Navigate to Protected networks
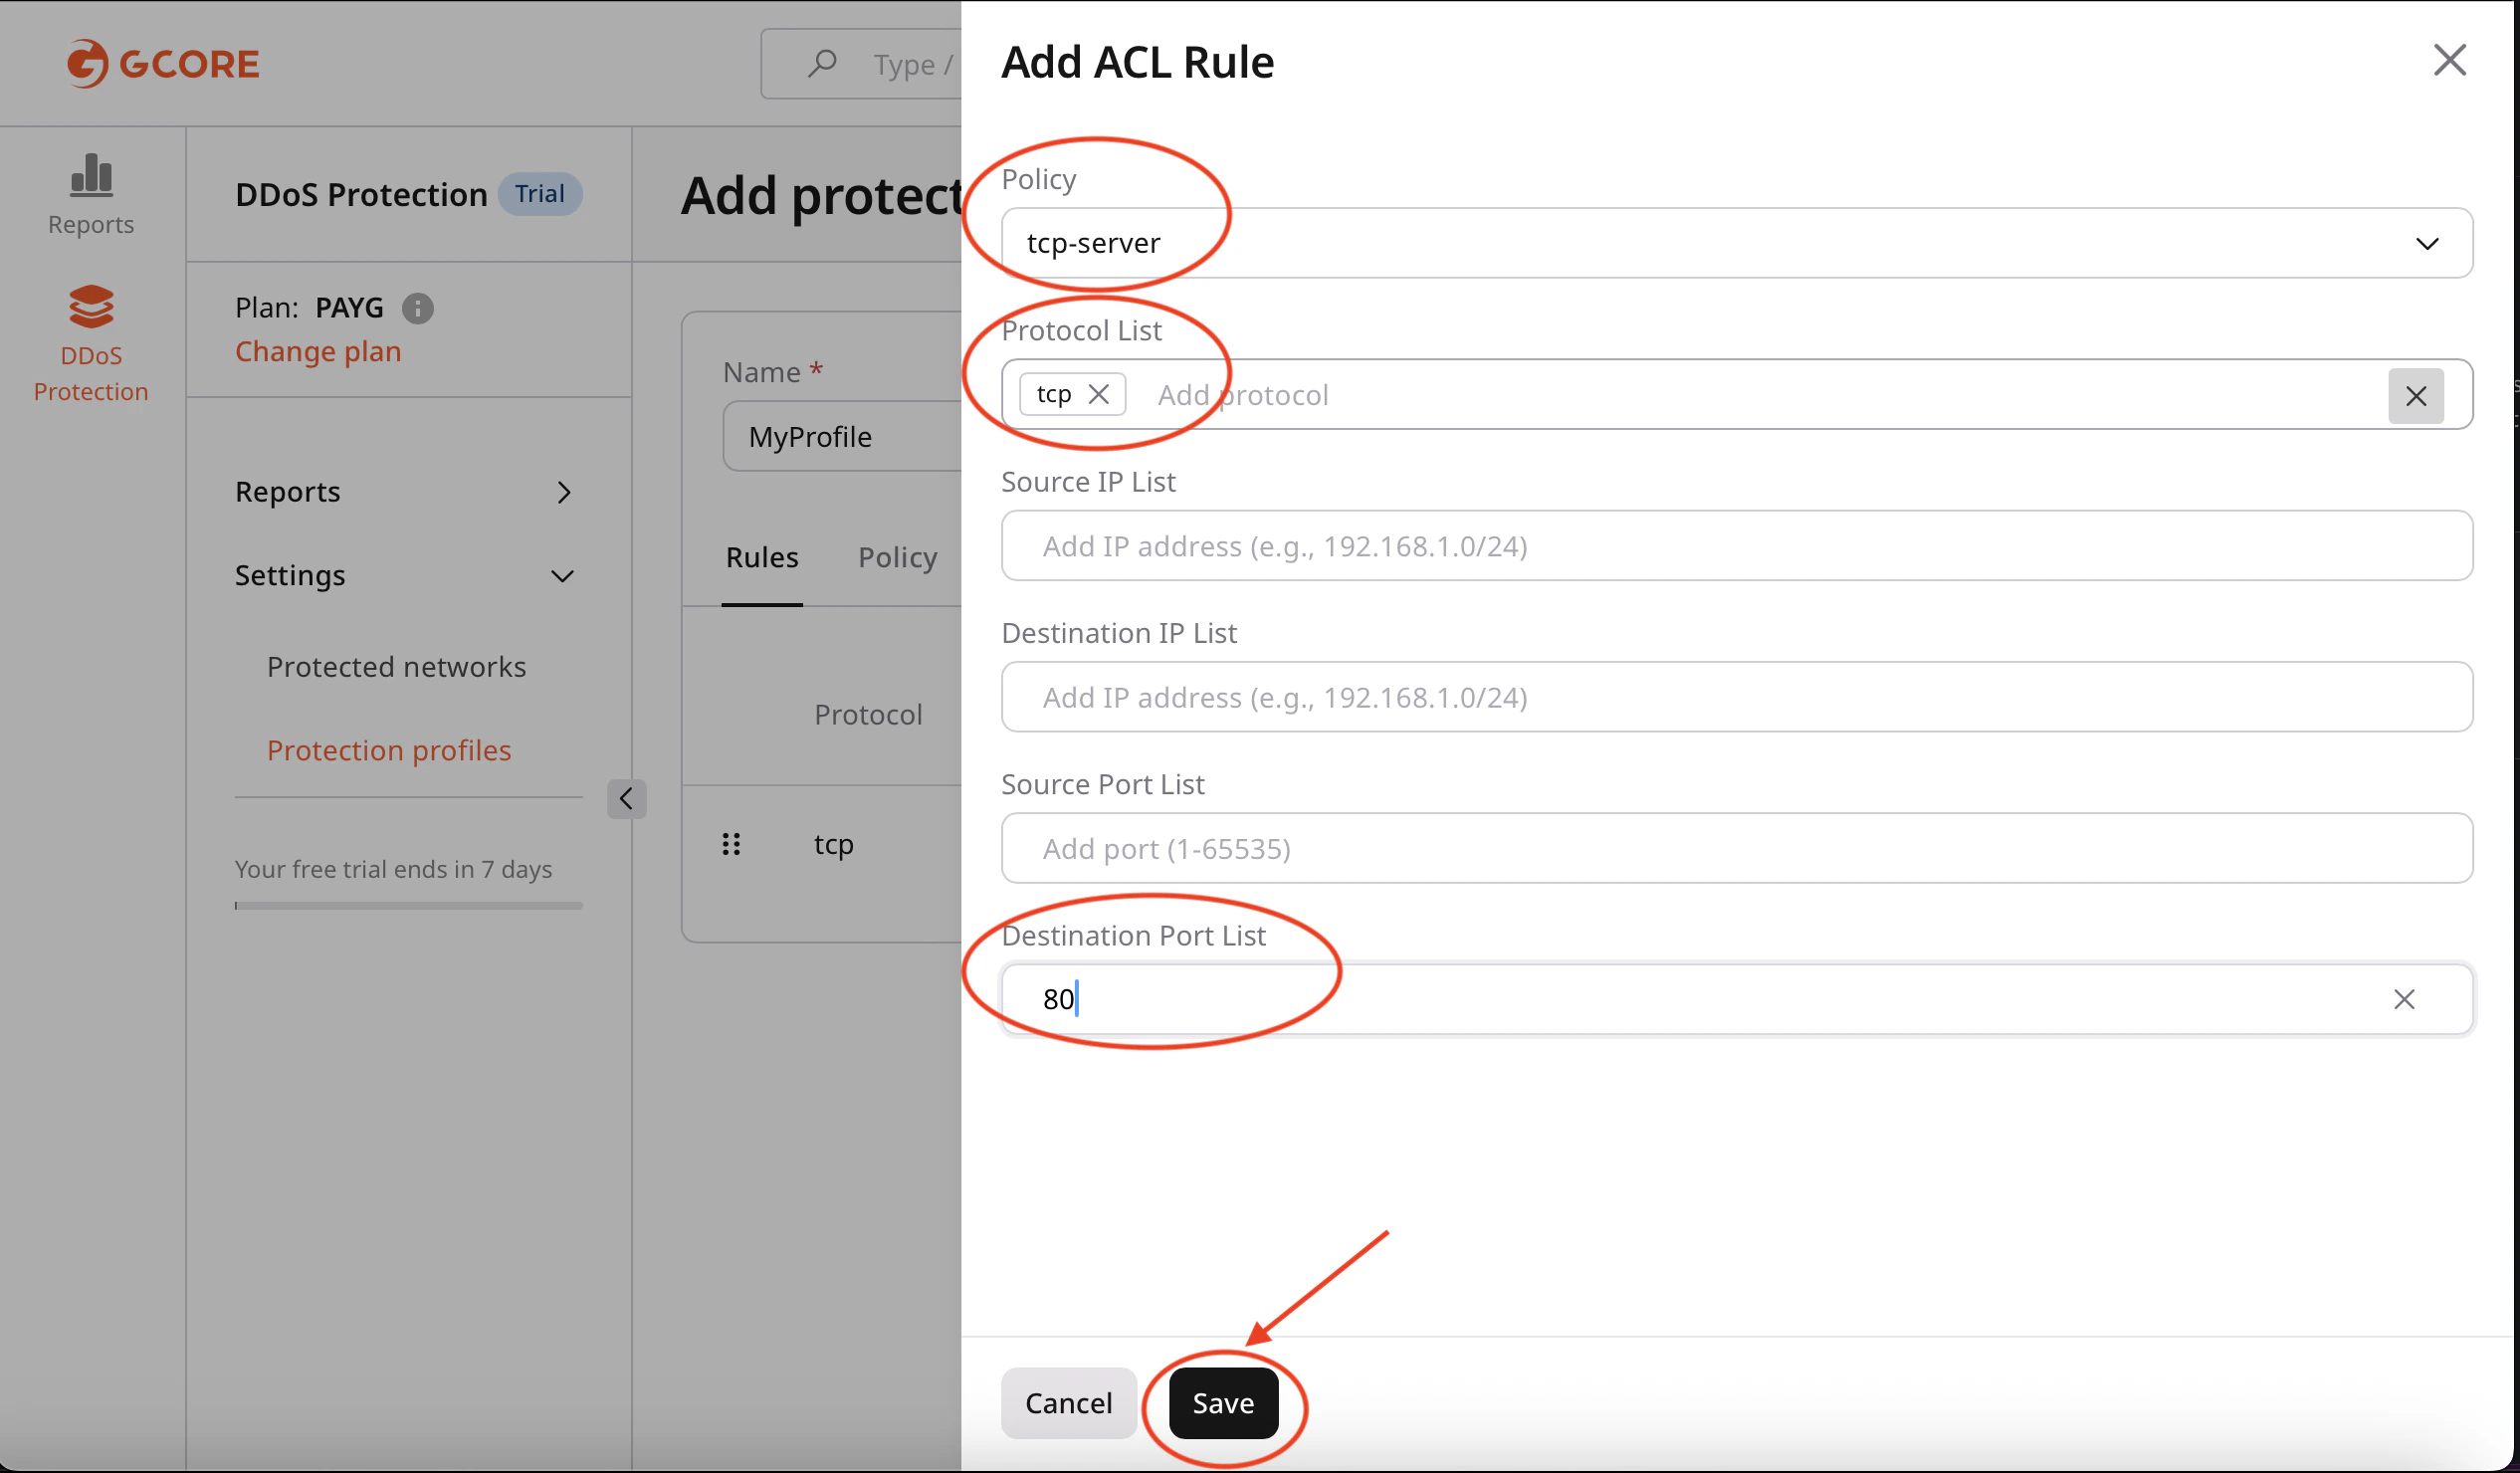2520x1473 pixels. (x=396, y=666)
